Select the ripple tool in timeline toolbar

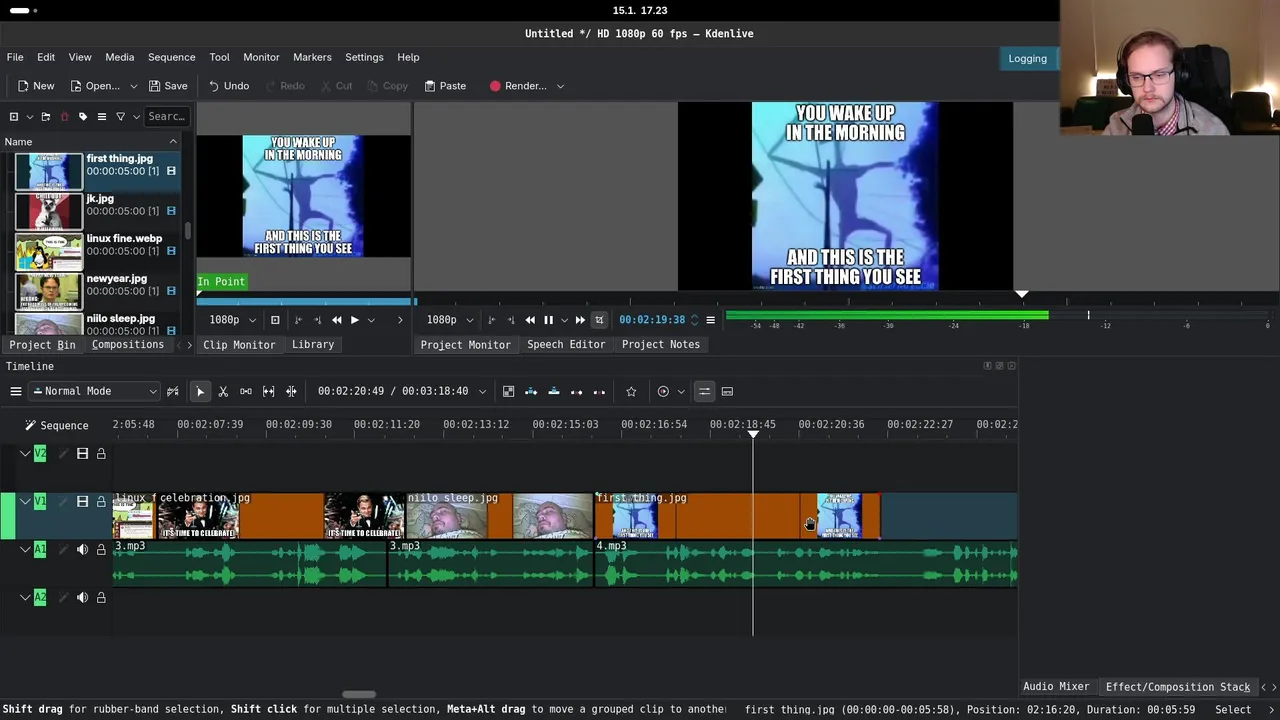coord(291,391)
